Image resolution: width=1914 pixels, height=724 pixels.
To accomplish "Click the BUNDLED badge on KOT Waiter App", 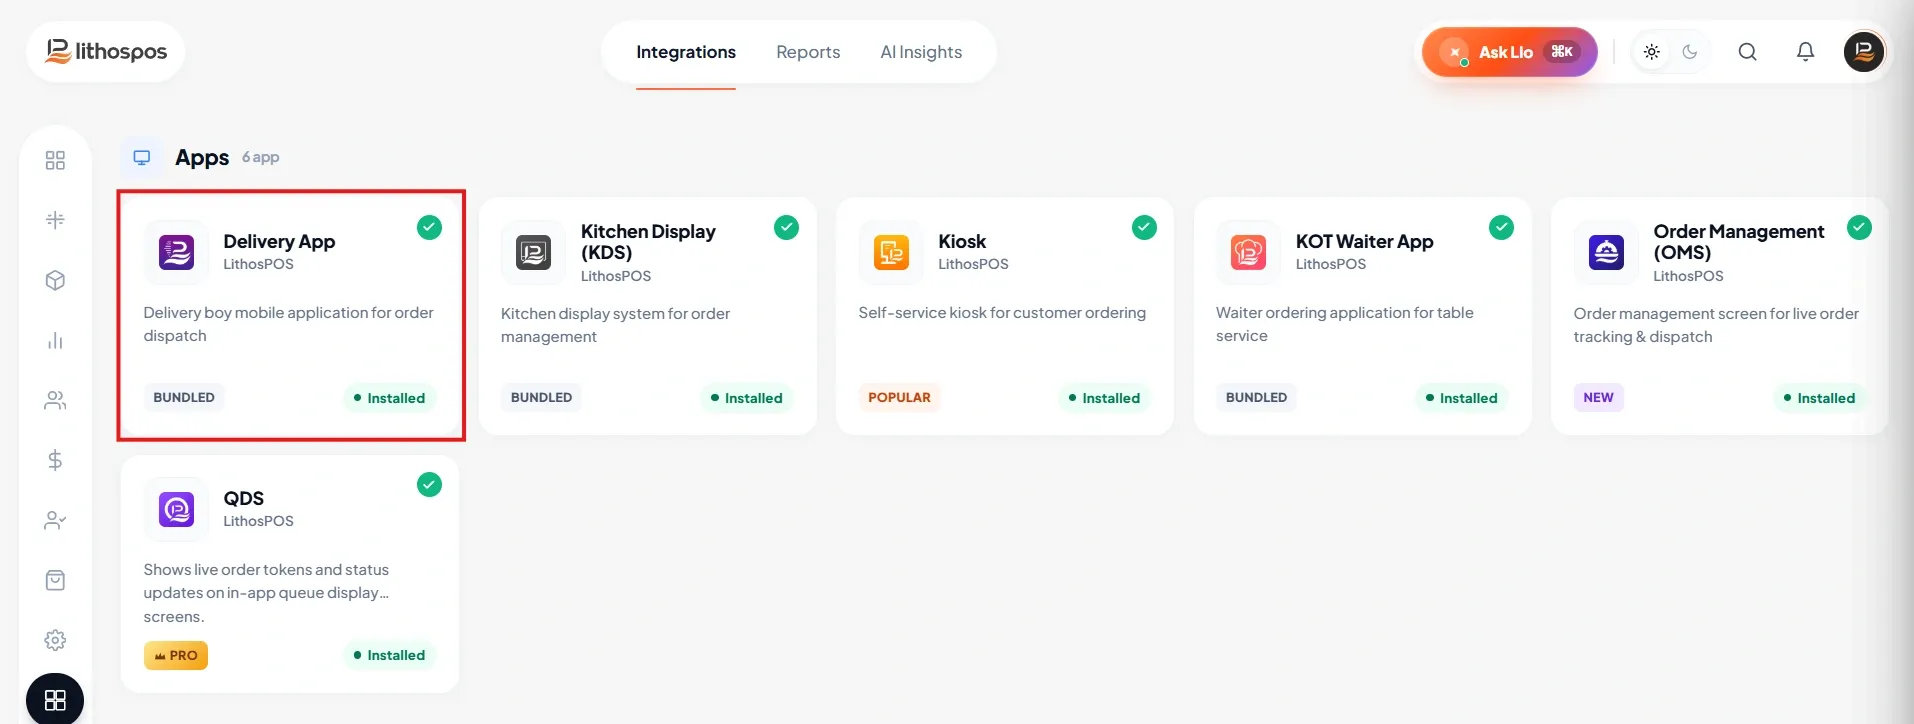I will click(1256, 397).
